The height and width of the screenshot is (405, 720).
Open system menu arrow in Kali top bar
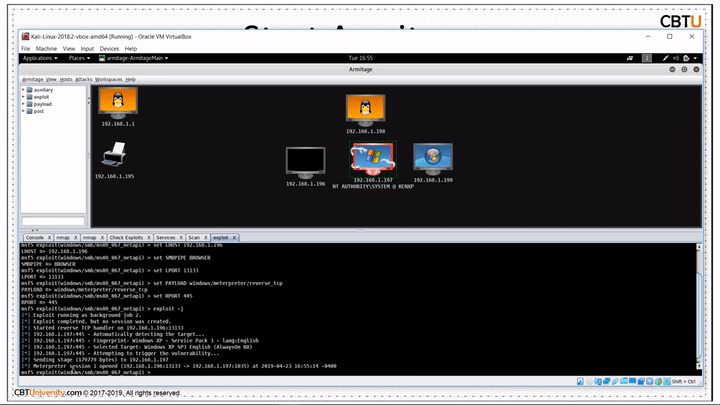click(x=695, y=58)
